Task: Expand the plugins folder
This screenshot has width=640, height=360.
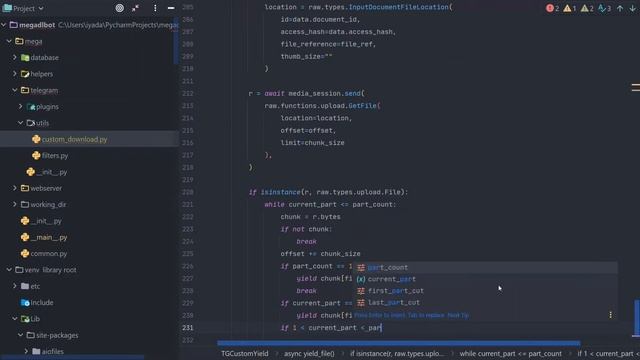Action: point(20,107)
